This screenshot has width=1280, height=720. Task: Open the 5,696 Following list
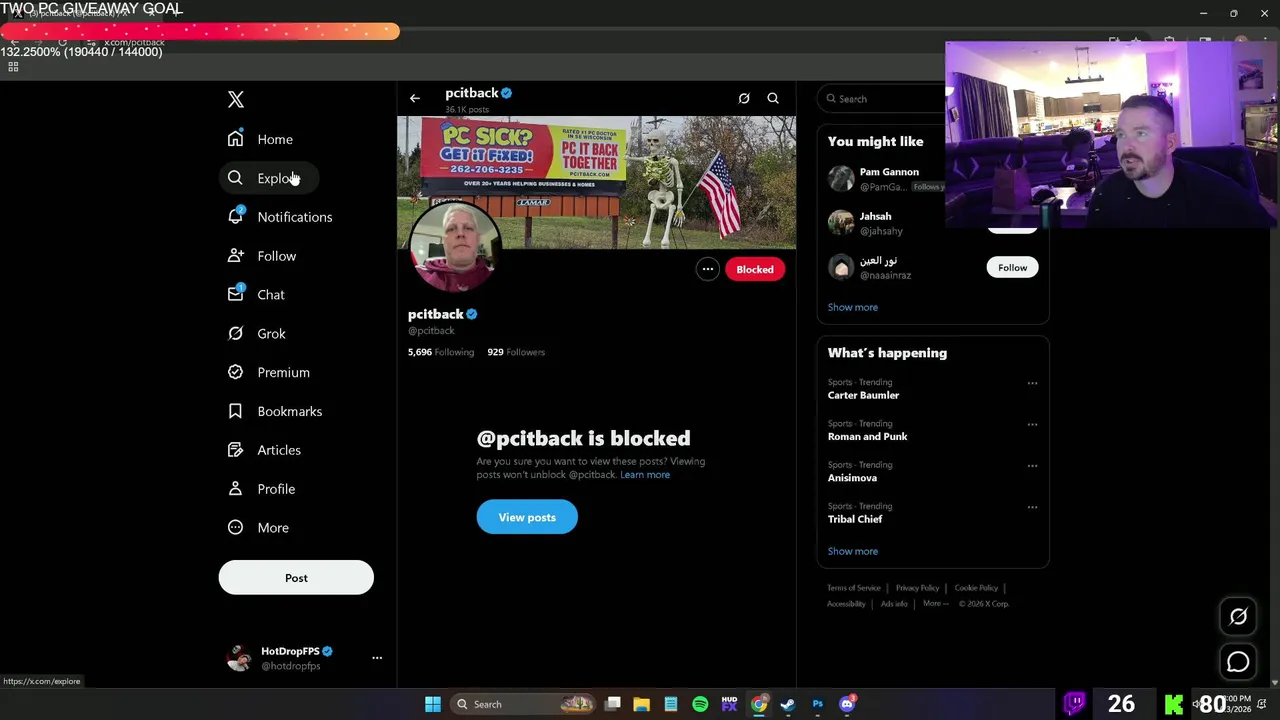coord(441,352)
